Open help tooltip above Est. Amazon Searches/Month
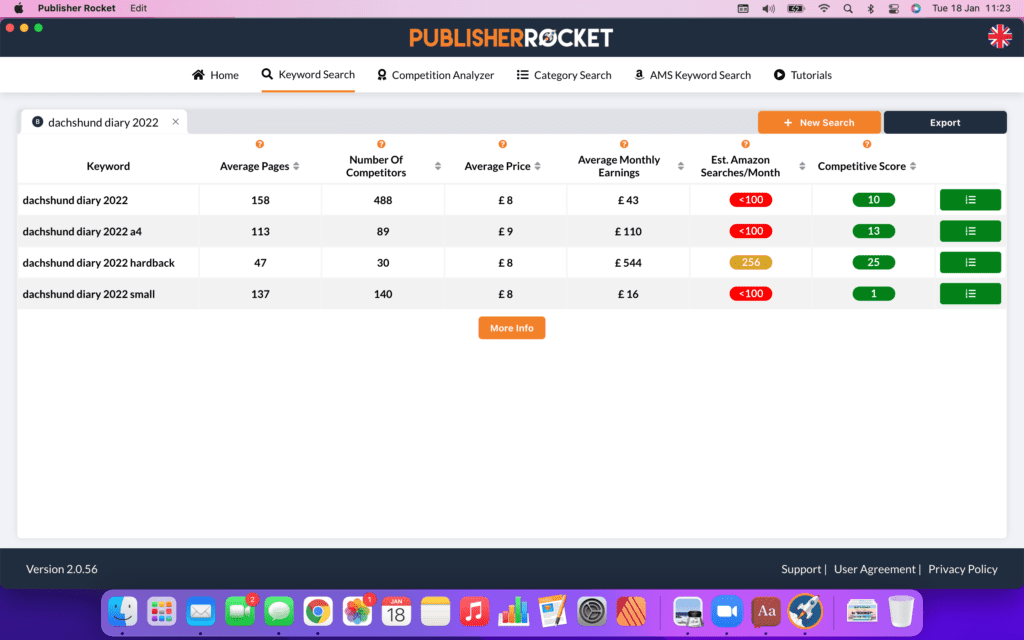Image resolution: width=1024 pixels, height=640 pixels. pos(746,144)
